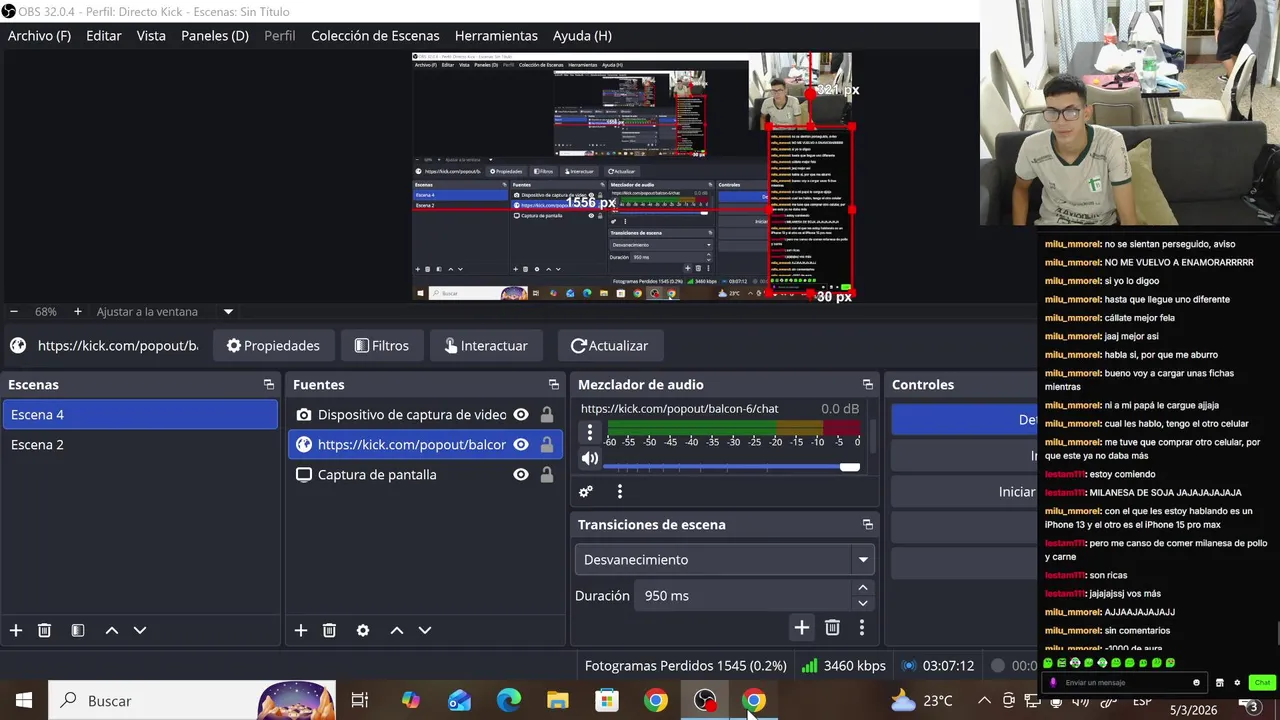Click Actualizar button to refresh browser source
Screen dimensions: 1280x720
click(609, 345)
